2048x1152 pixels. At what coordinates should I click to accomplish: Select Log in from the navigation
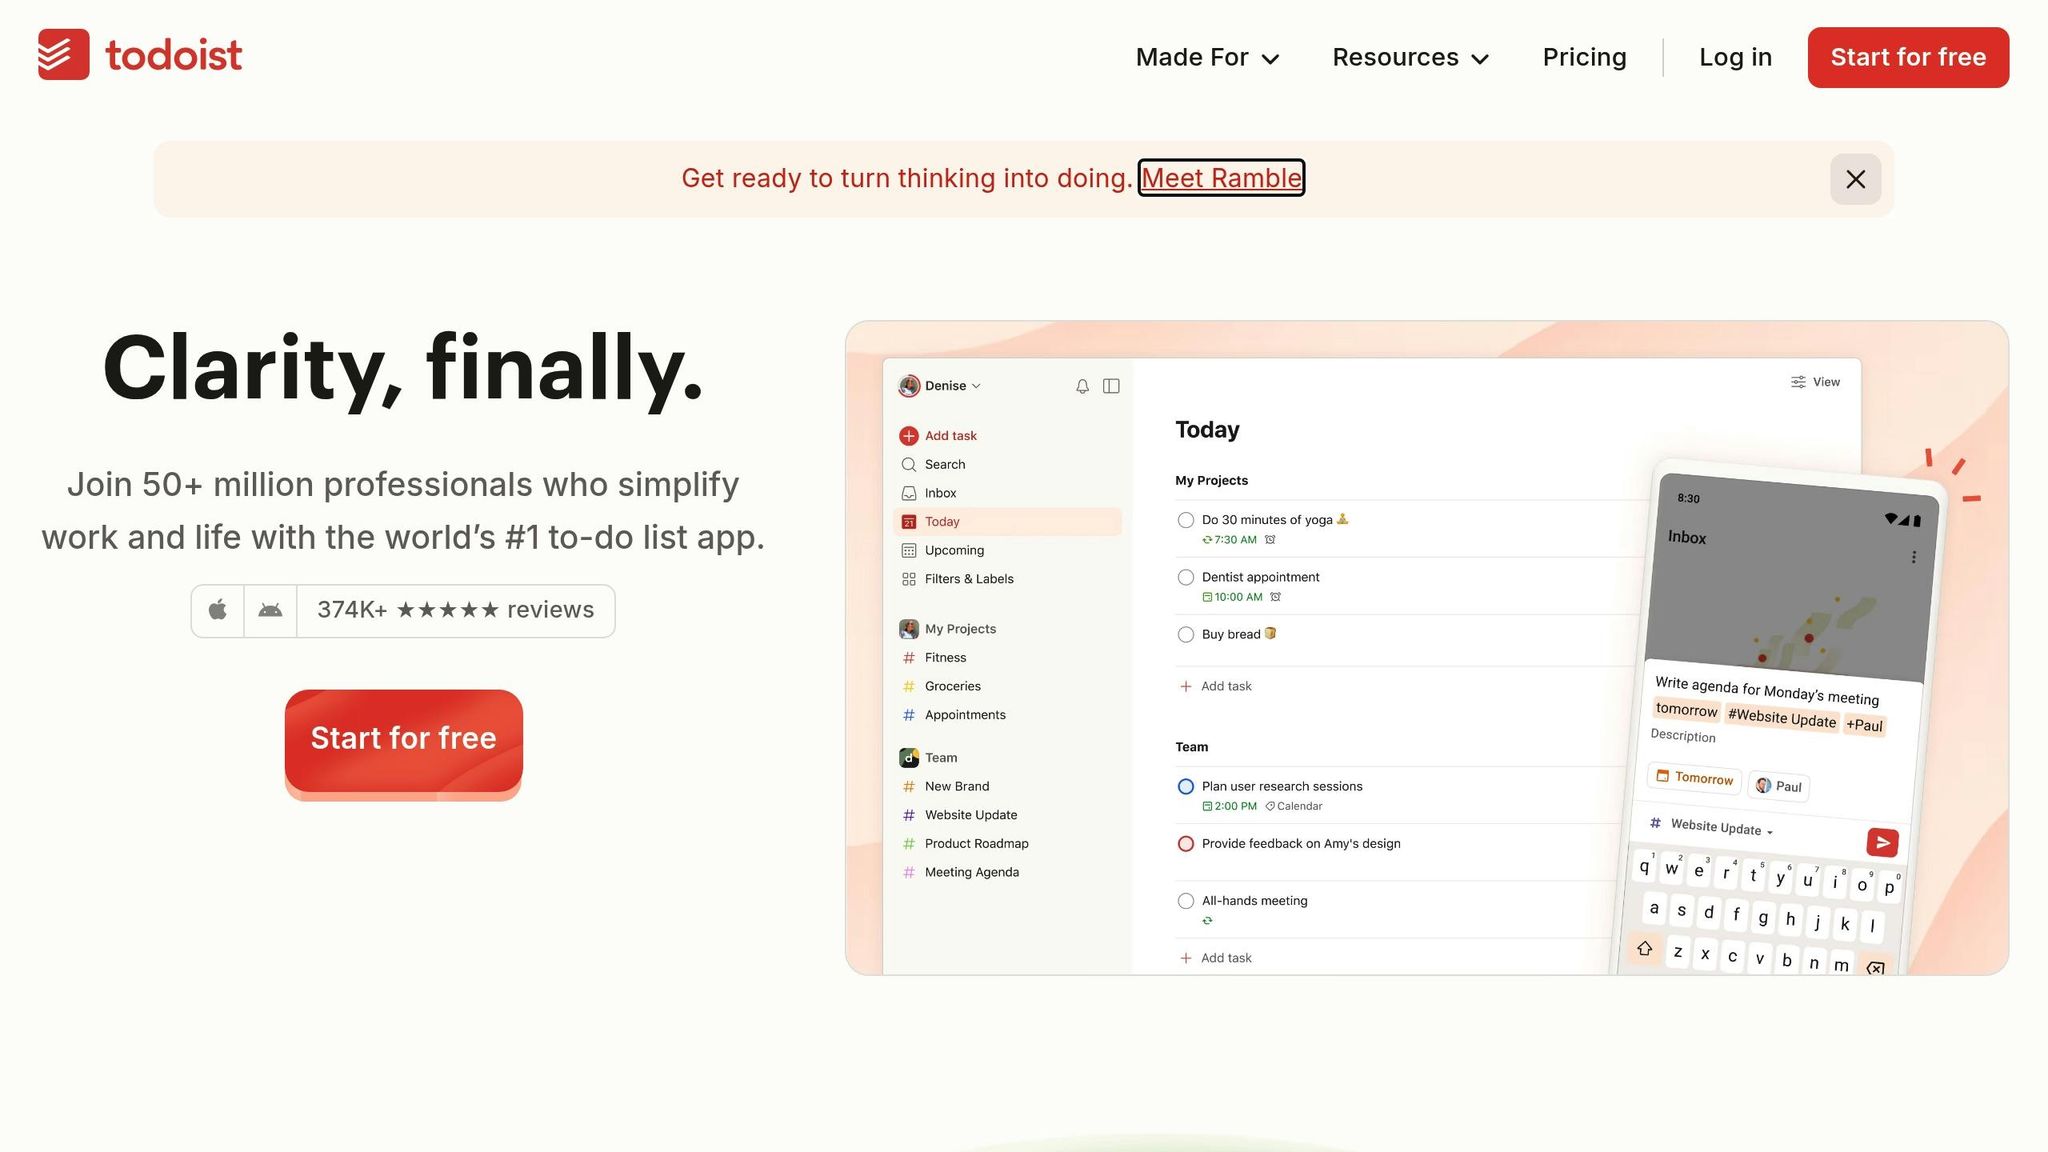point(1735,57)
